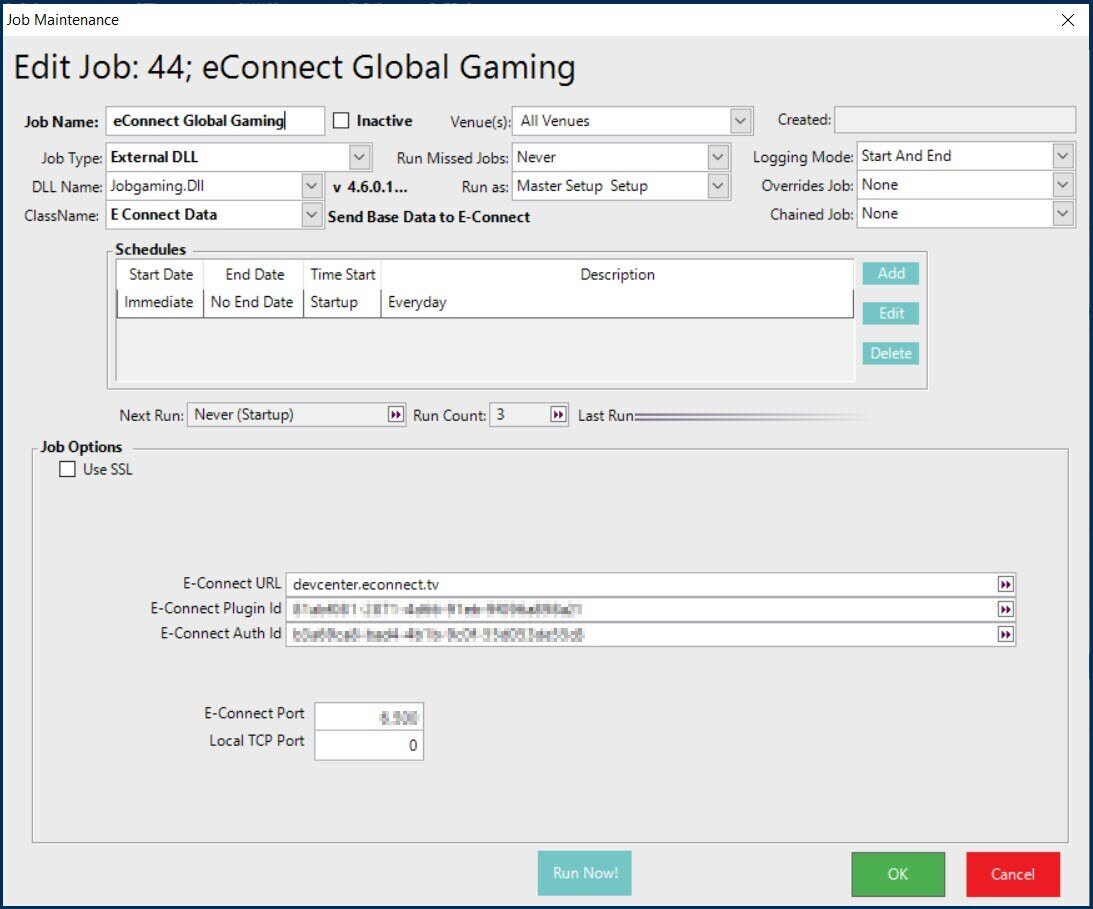Click the Run Count advance arrow icon

pyautogui.click(x=558, y=415)
